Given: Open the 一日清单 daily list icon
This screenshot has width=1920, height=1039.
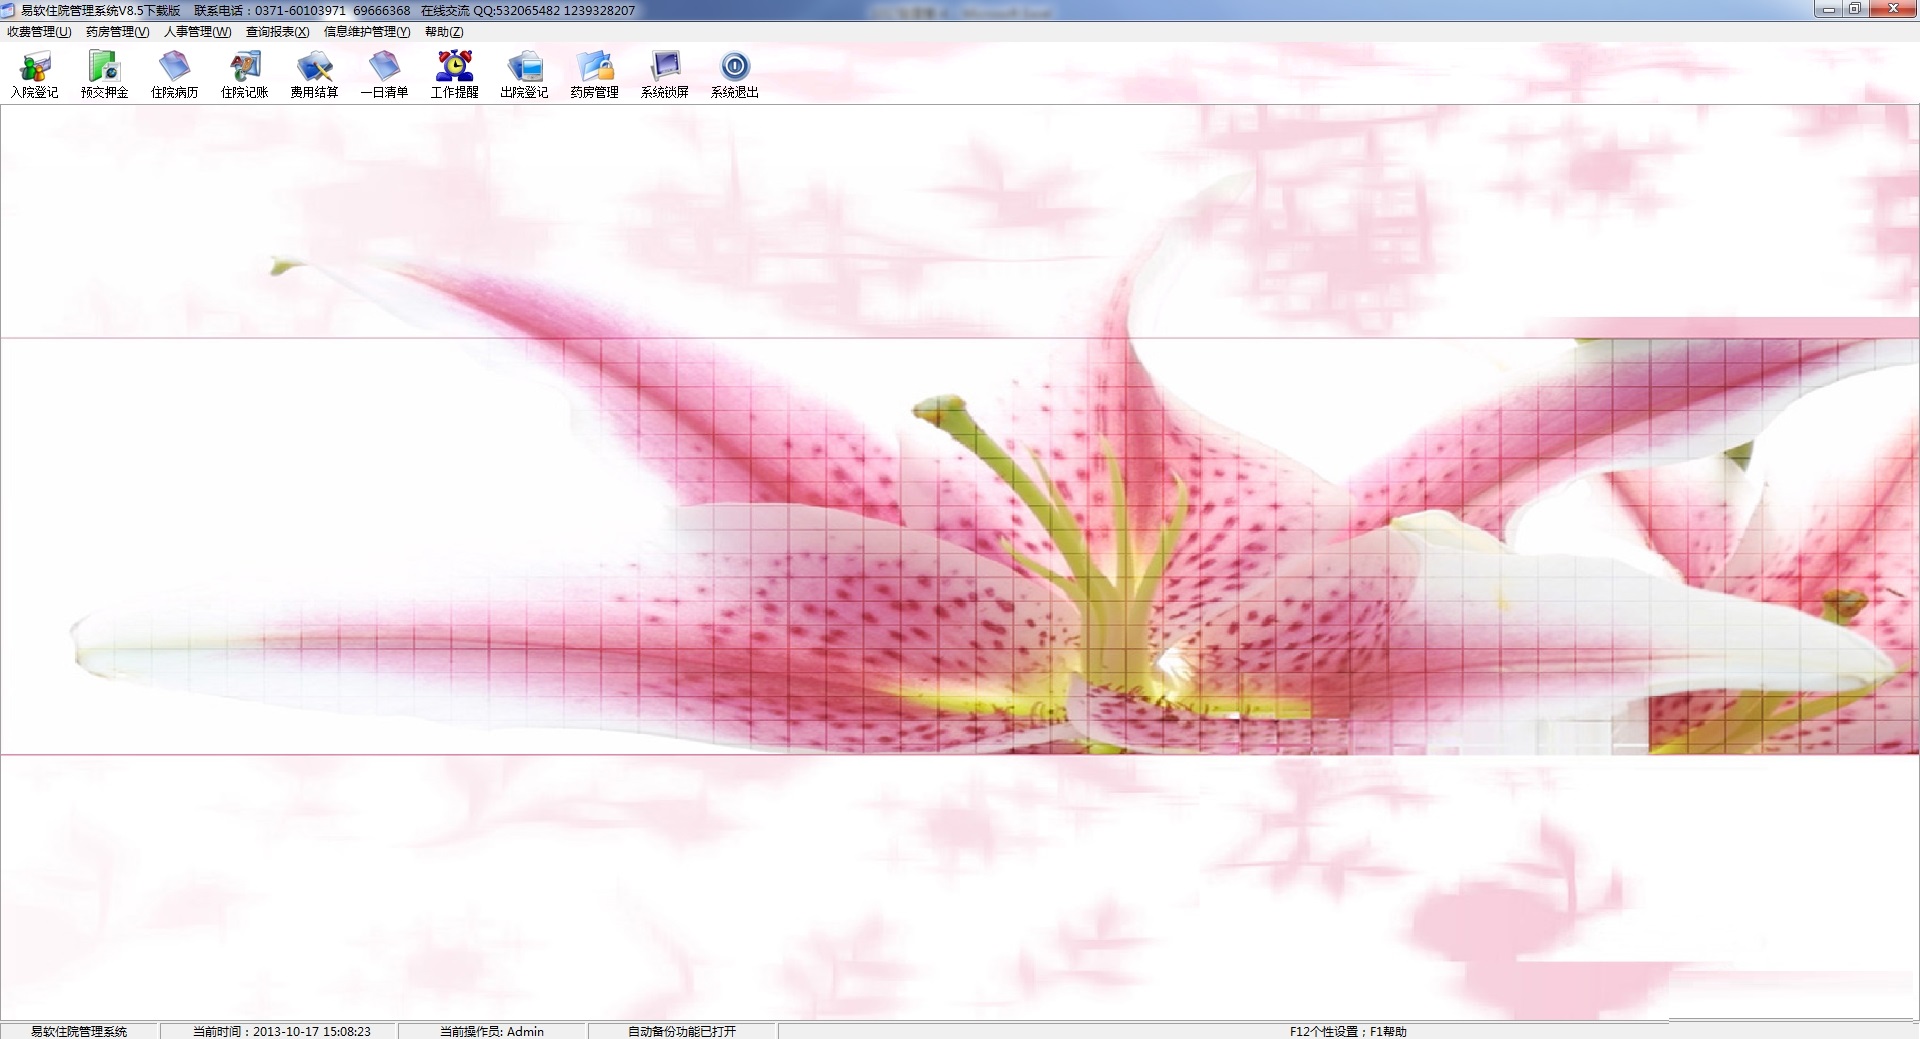Looking at the screenshot, I should tap(385, 74).
